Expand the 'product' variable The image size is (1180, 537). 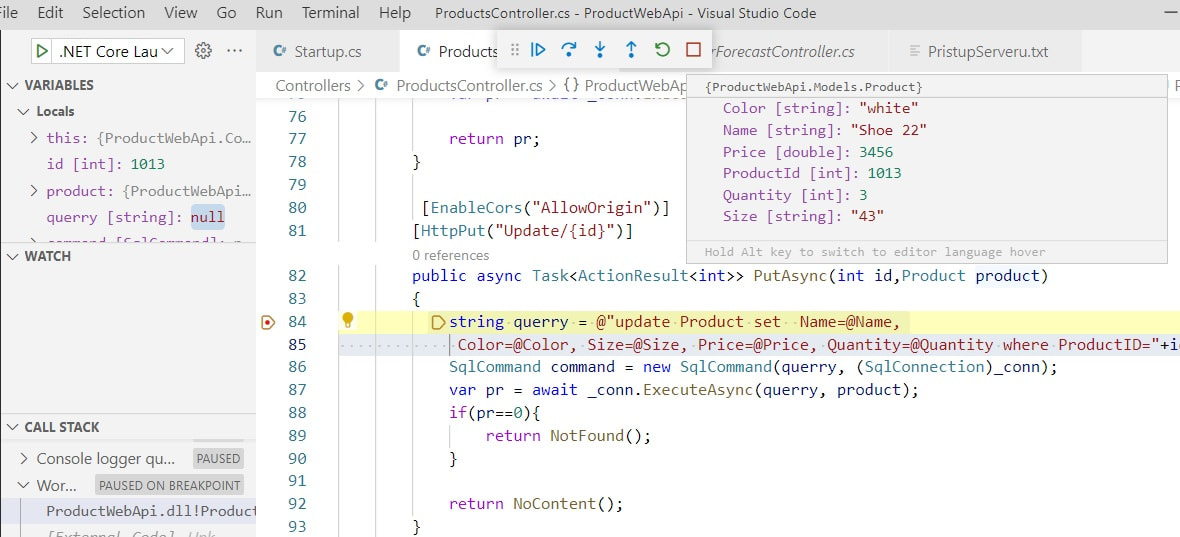tap(34, 191)
